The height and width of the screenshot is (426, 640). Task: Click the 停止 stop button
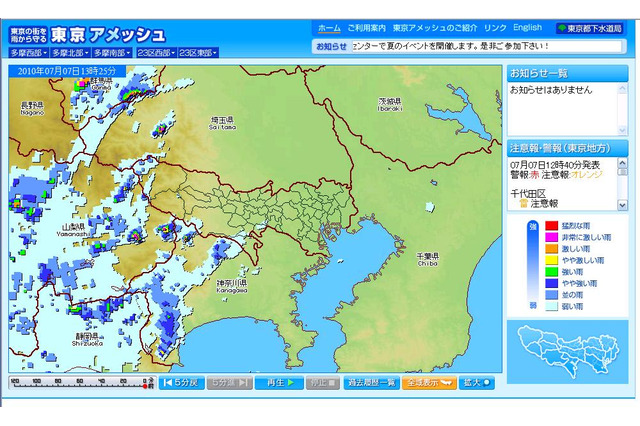[x=323, y=383]
